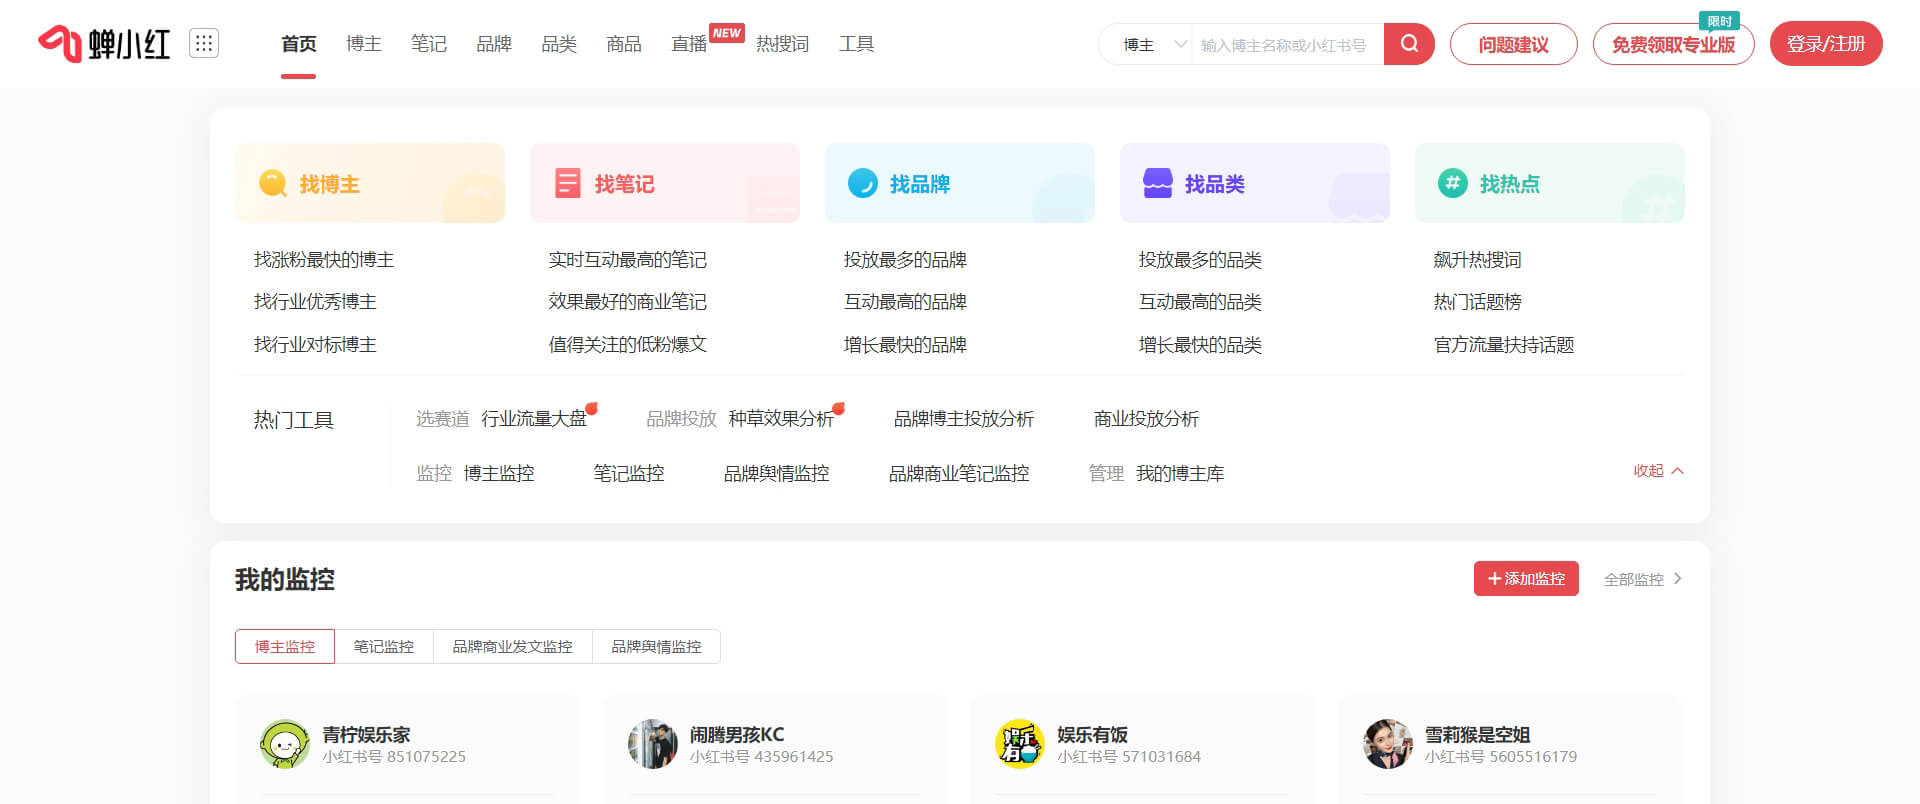Screen dimensions: 1920x804
Task: Open 品牌博主投放分析 tool
Action: pyautogui.click(x=964, y=419)
